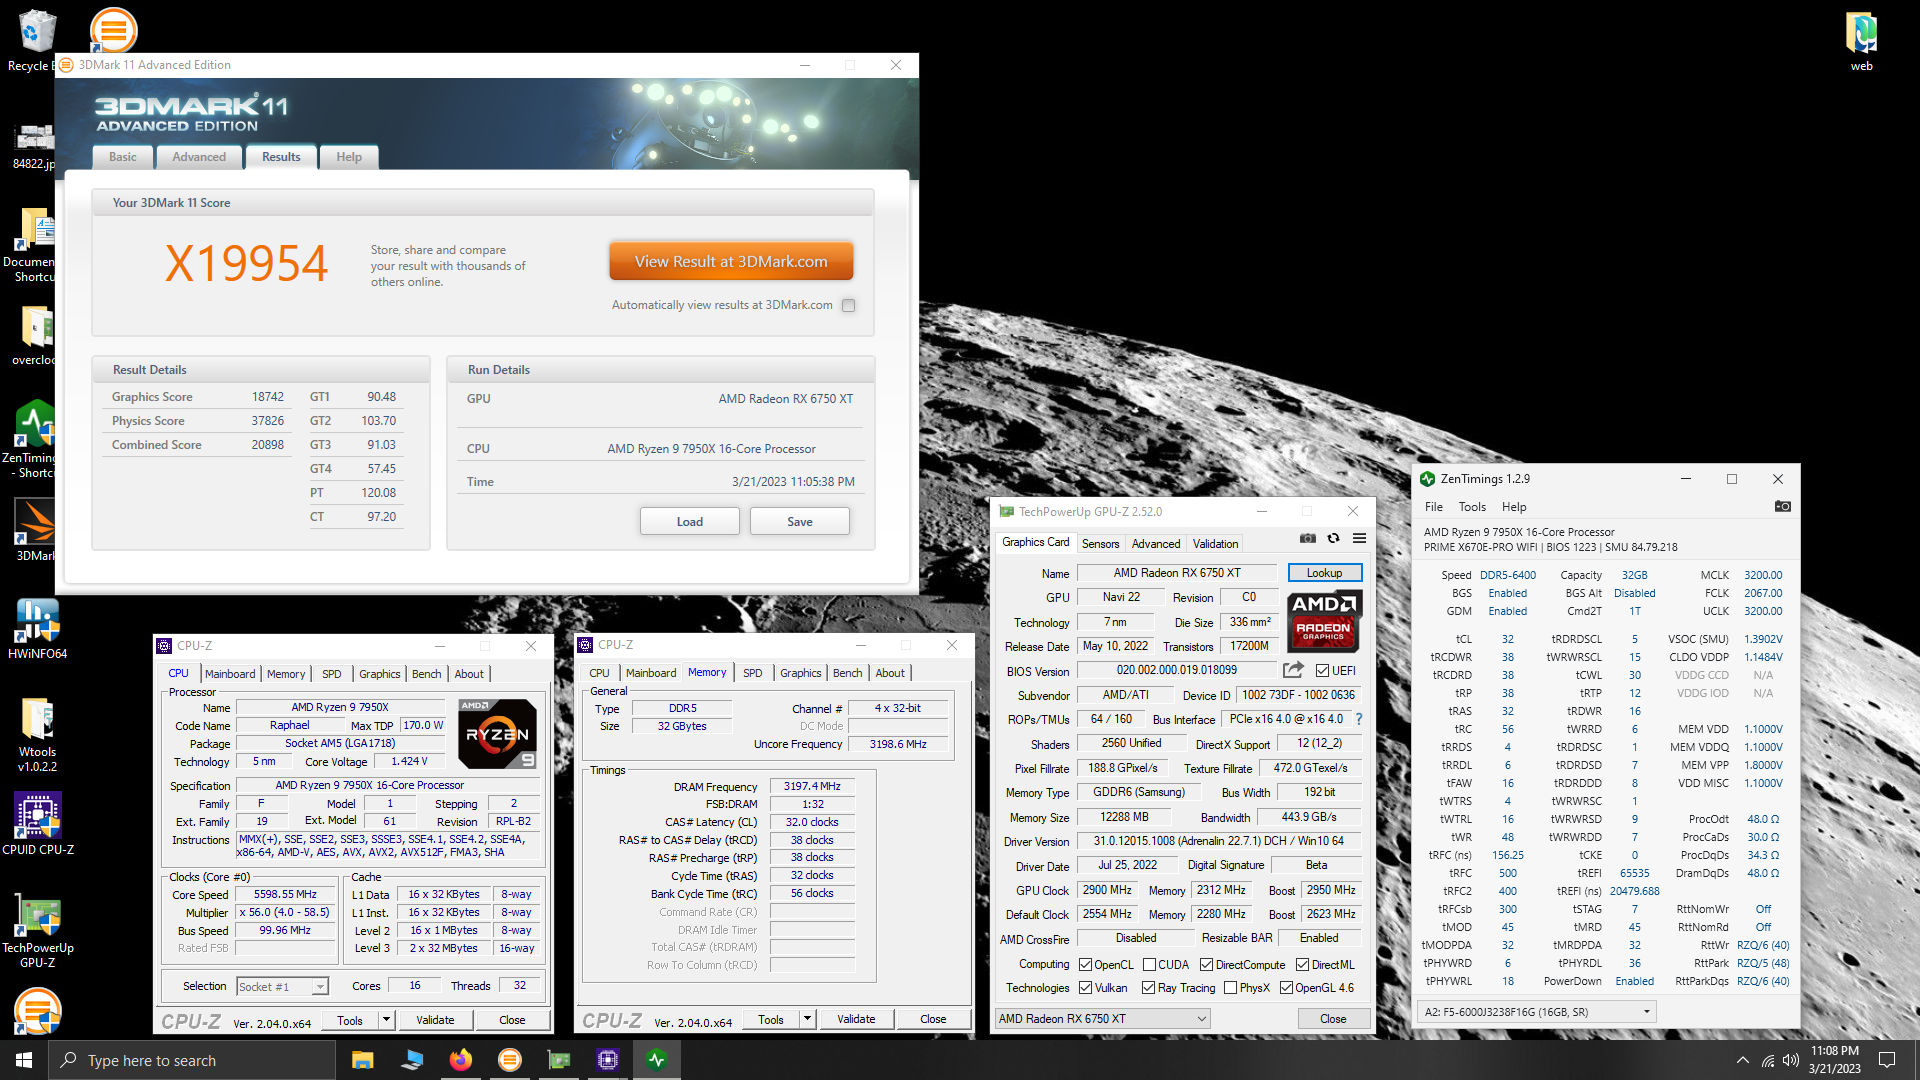This screenshot has width=1920, height=1080.
Task: Click GPU-Z refresh icon
Action: (1333, 538)
